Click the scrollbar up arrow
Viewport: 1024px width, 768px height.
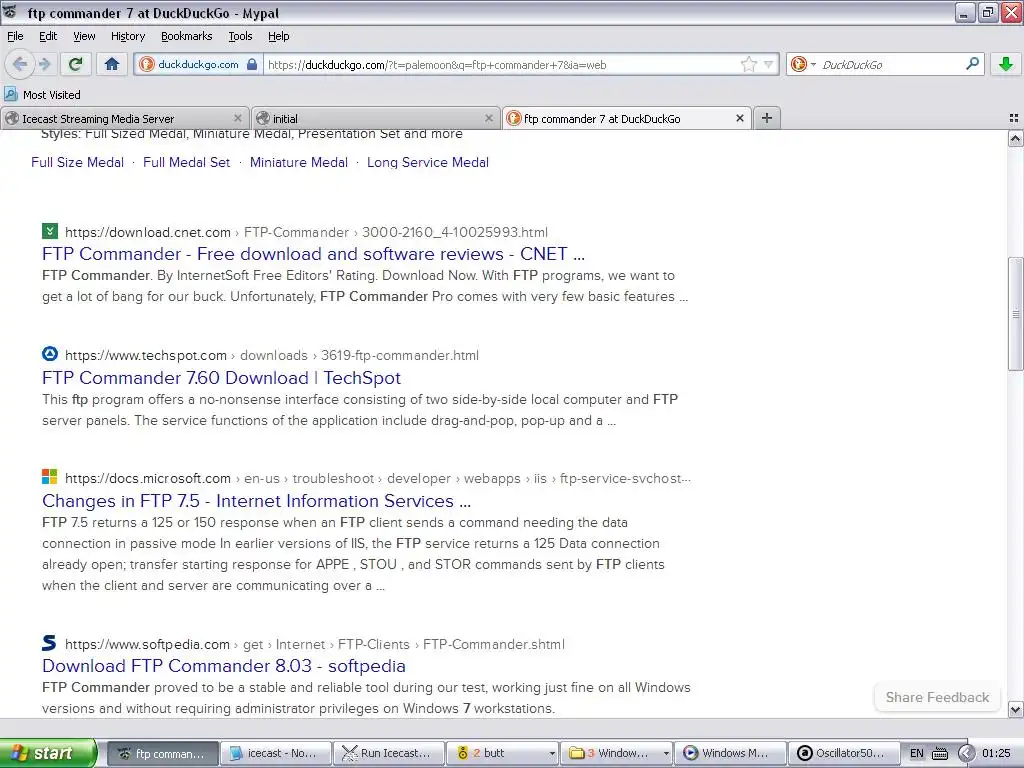[1016, 138]
